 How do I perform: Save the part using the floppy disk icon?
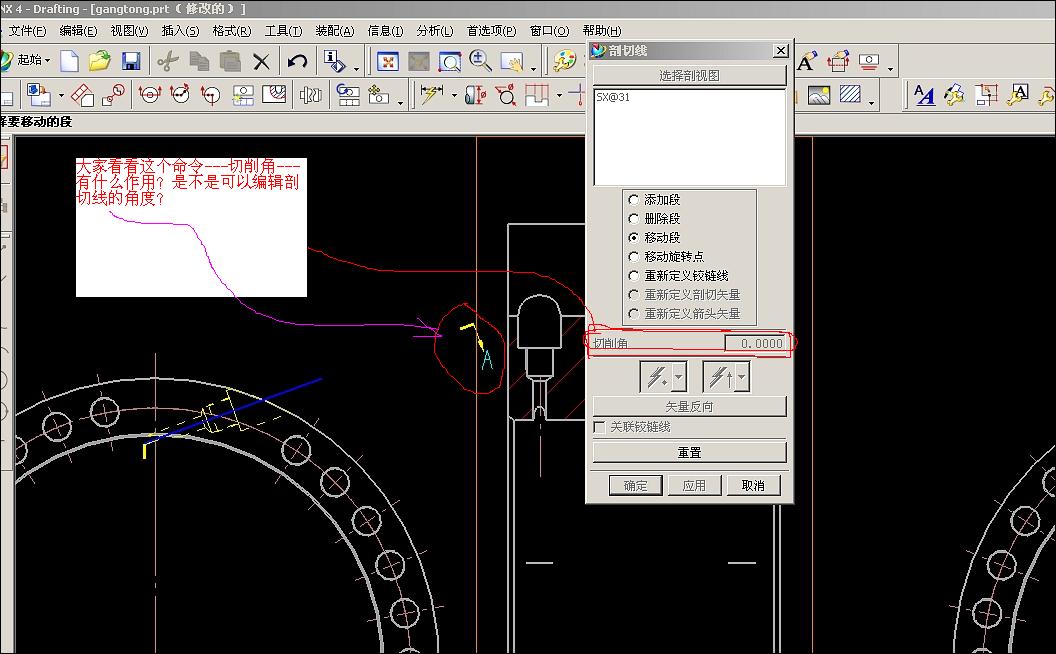(x=131, y=61)
